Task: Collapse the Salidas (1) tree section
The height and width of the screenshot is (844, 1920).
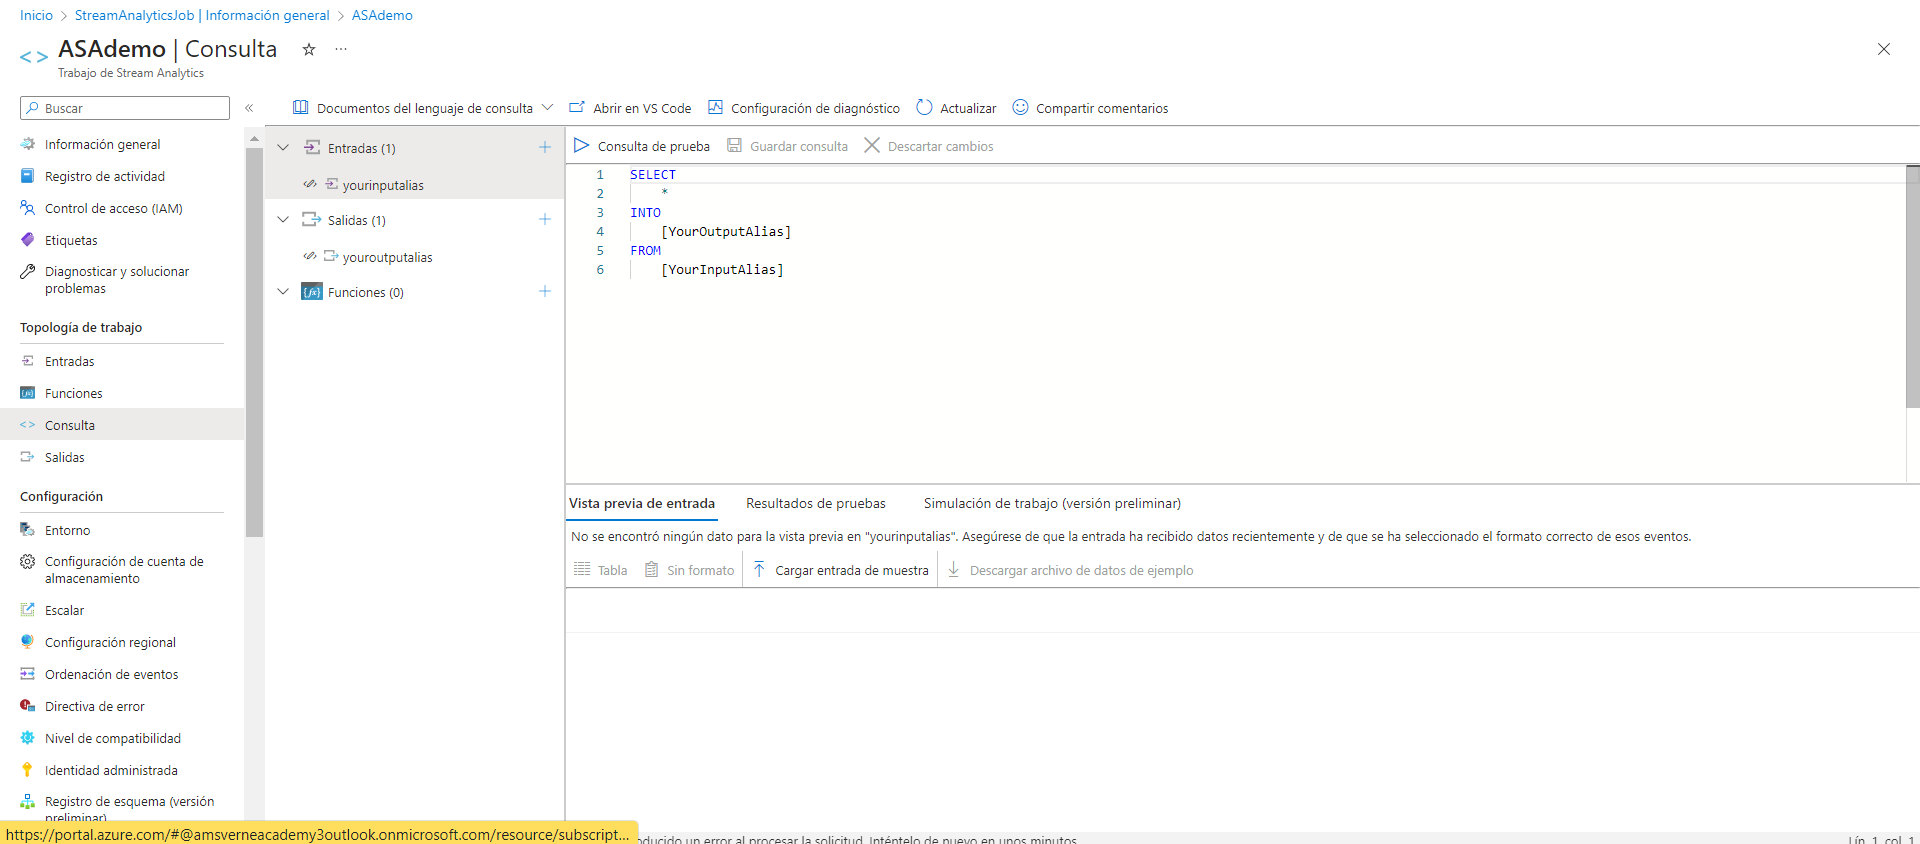Action: coord(283,220)
